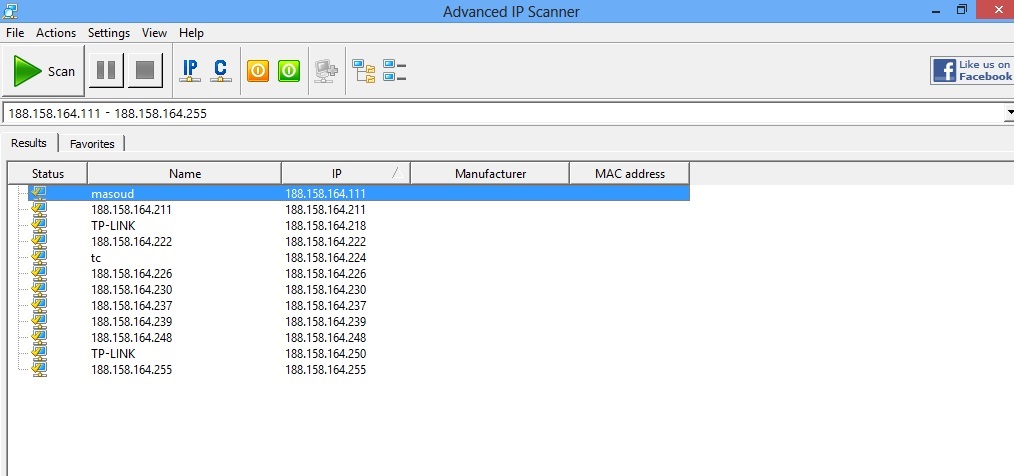1014x476 pixels.
Task: Sort by the IP column header
Action: (346, 173)
